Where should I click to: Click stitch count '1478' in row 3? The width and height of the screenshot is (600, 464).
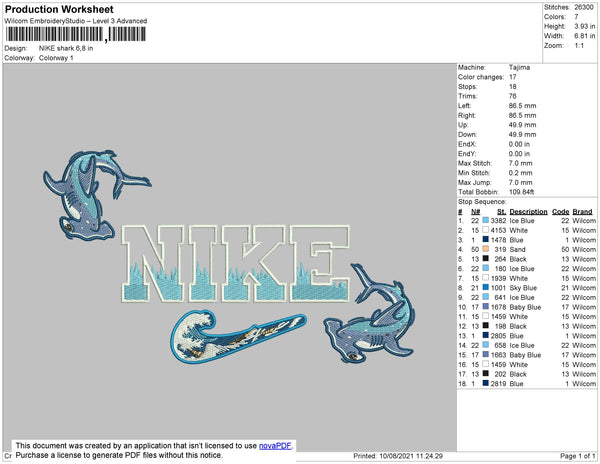click(x=498, y=239)
